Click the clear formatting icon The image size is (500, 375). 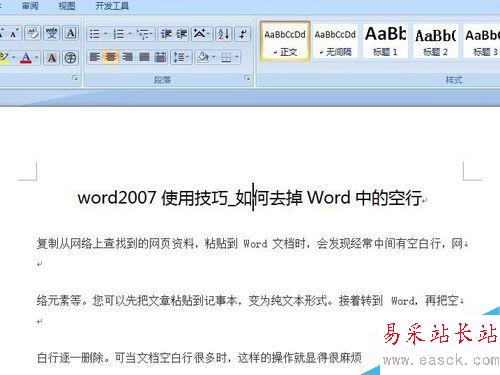(32, 33)
